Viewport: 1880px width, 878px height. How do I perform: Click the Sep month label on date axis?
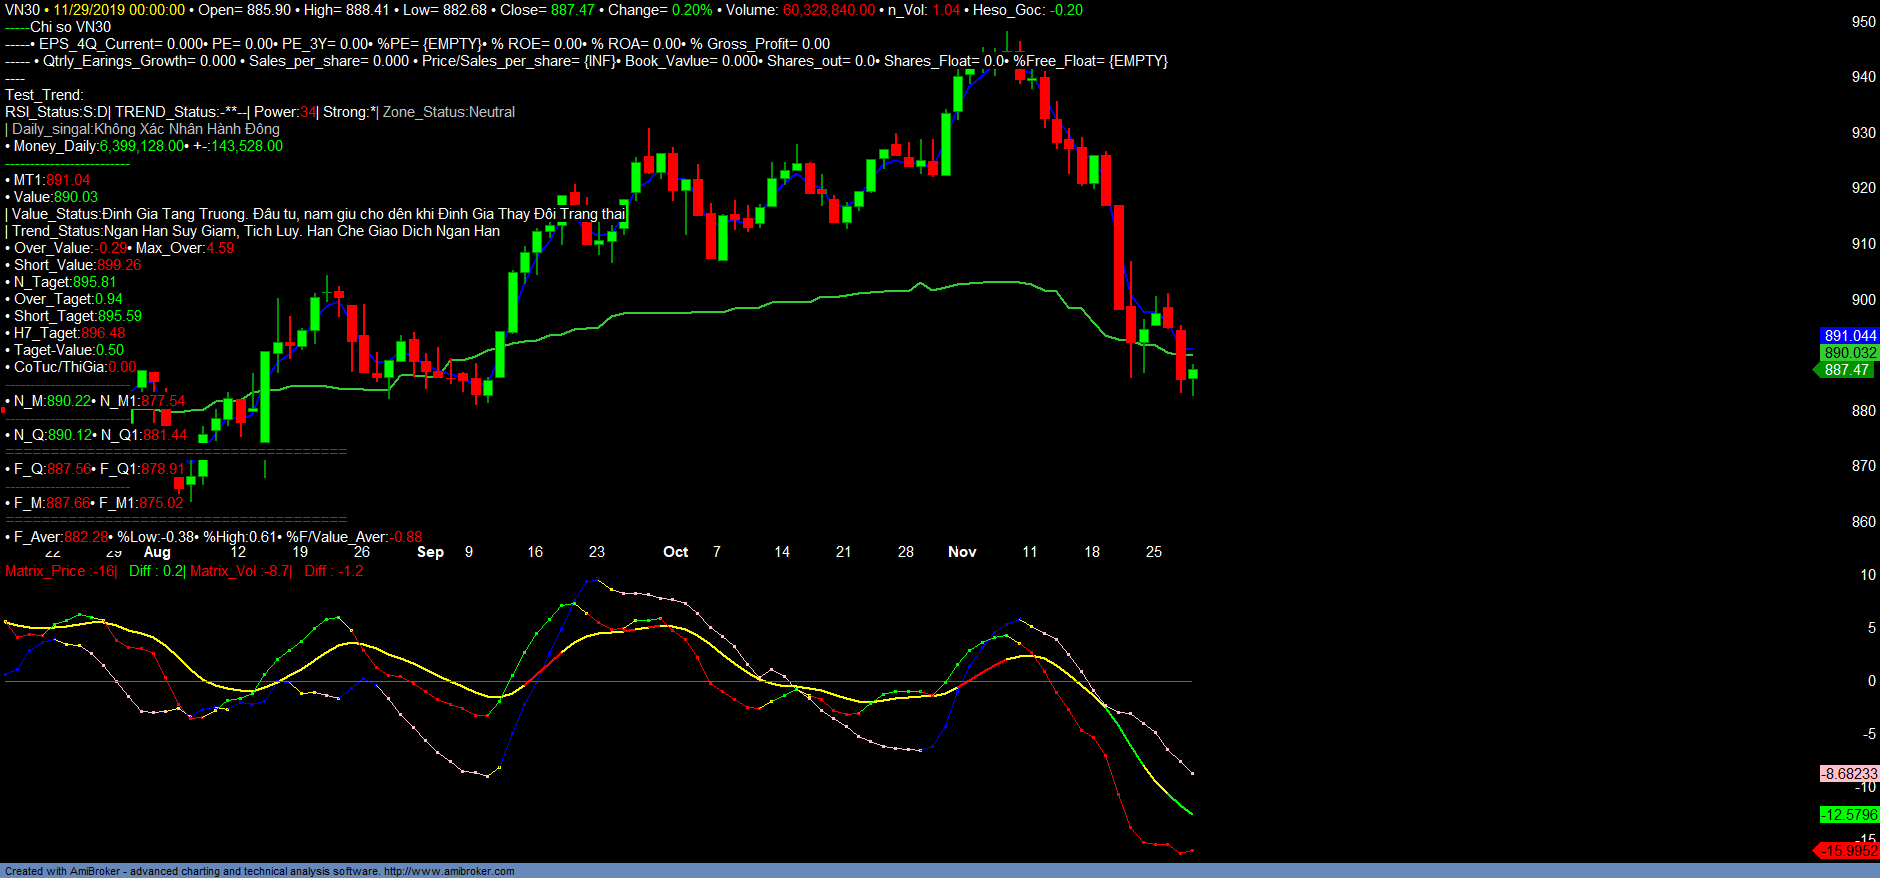click(x=430, y=552)
